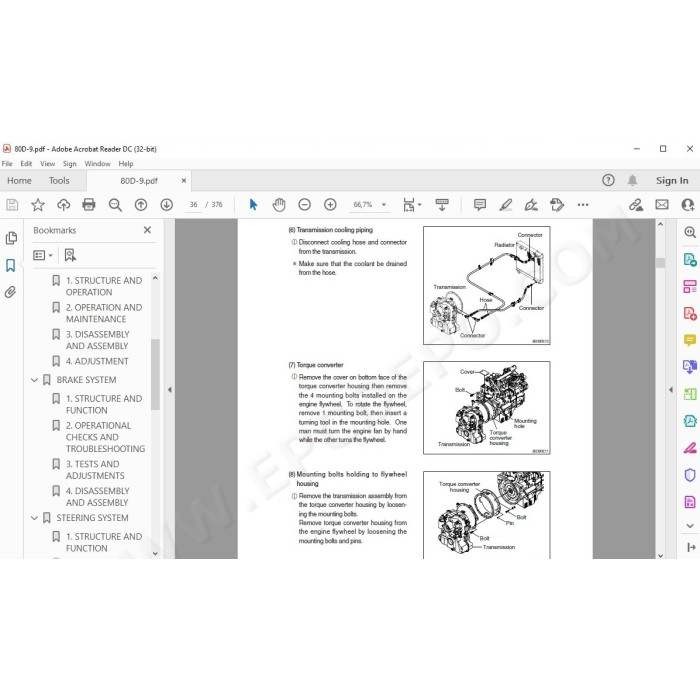Open the File menu
700x700 pixels.
(7, 164)
